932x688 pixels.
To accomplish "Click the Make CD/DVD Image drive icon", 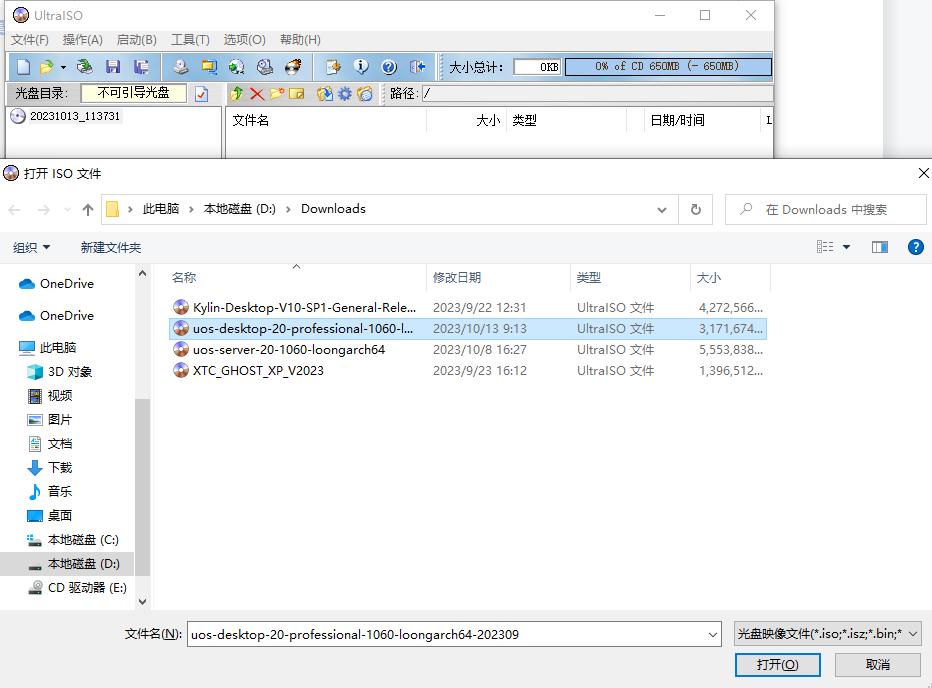I will [181, 67].
